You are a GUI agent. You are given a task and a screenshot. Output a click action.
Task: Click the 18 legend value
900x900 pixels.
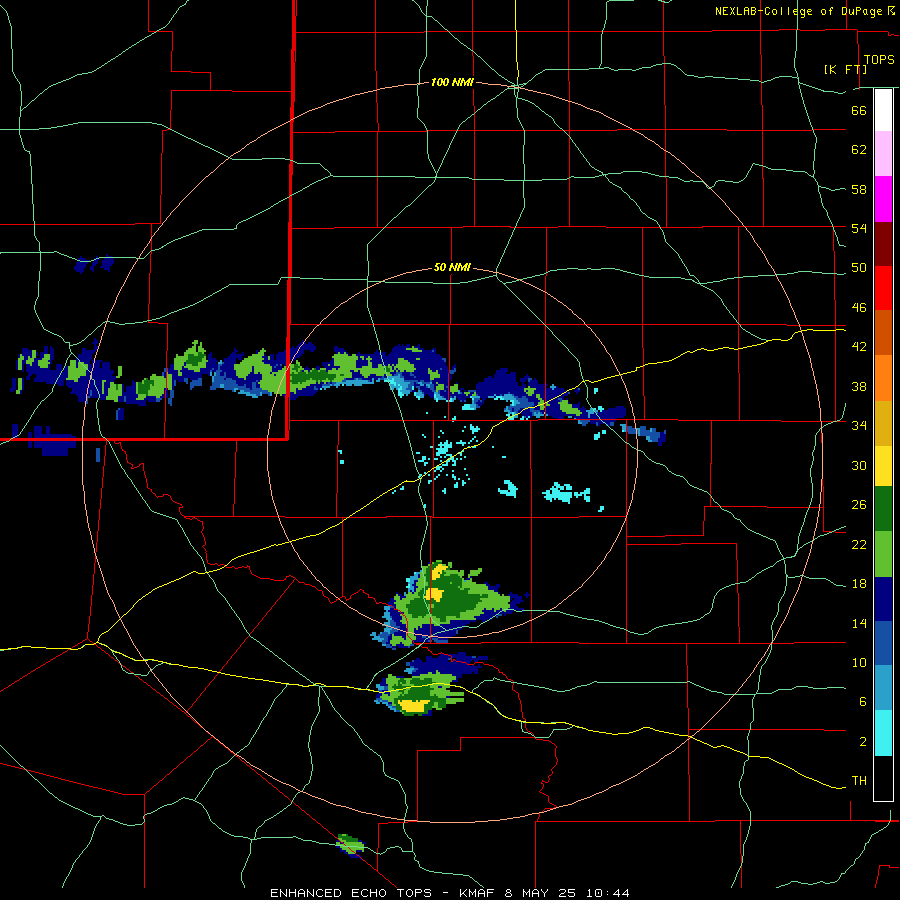(x=859, y=584)
